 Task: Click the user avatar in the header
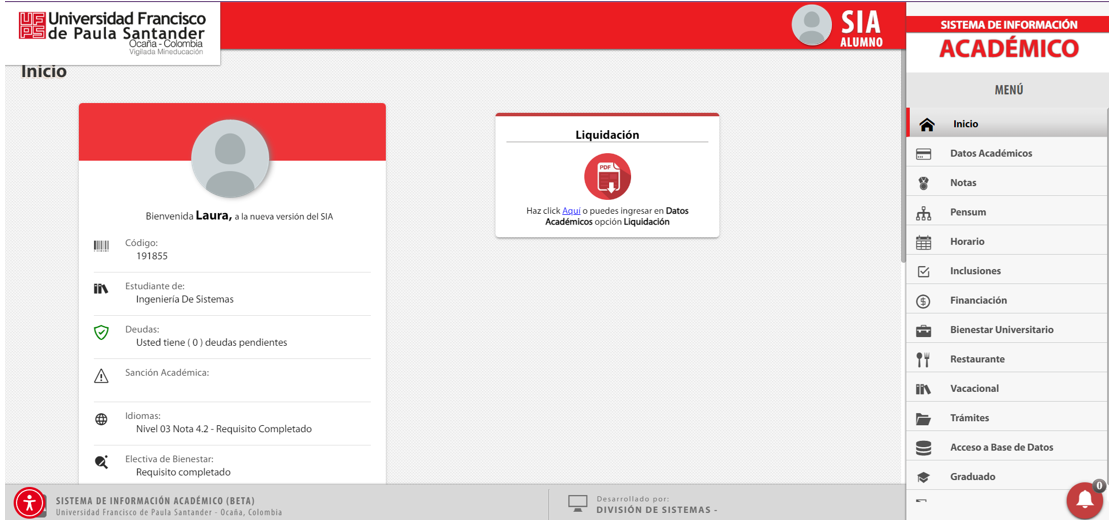pyautogui.click(x=811, y=25)
